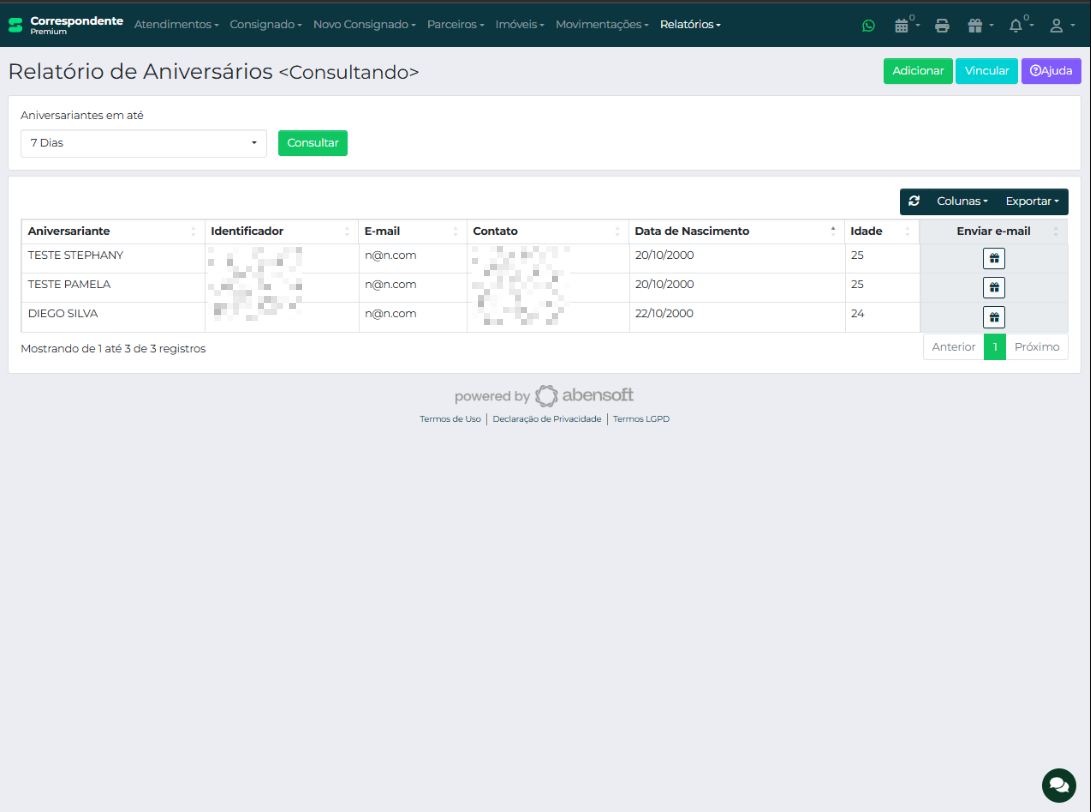Click the Consultar button
The image size is (1091, 812).
pyautogui.click(x=312, y=143)
